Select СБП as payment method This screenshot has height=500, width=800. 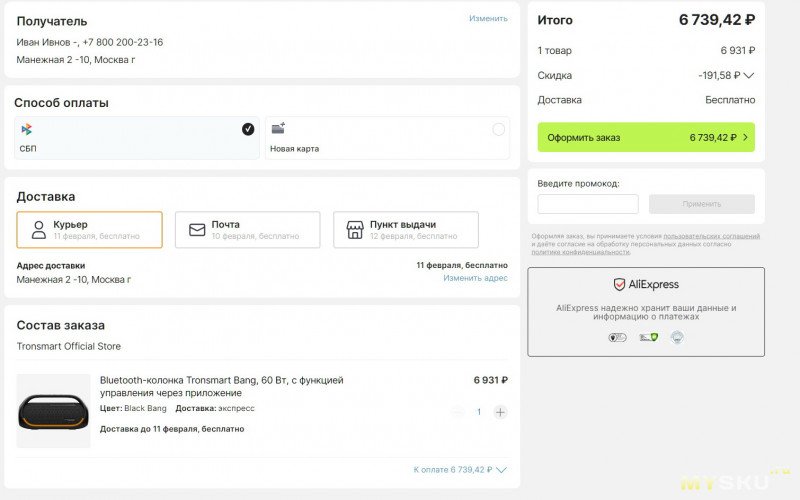point(137,138)
